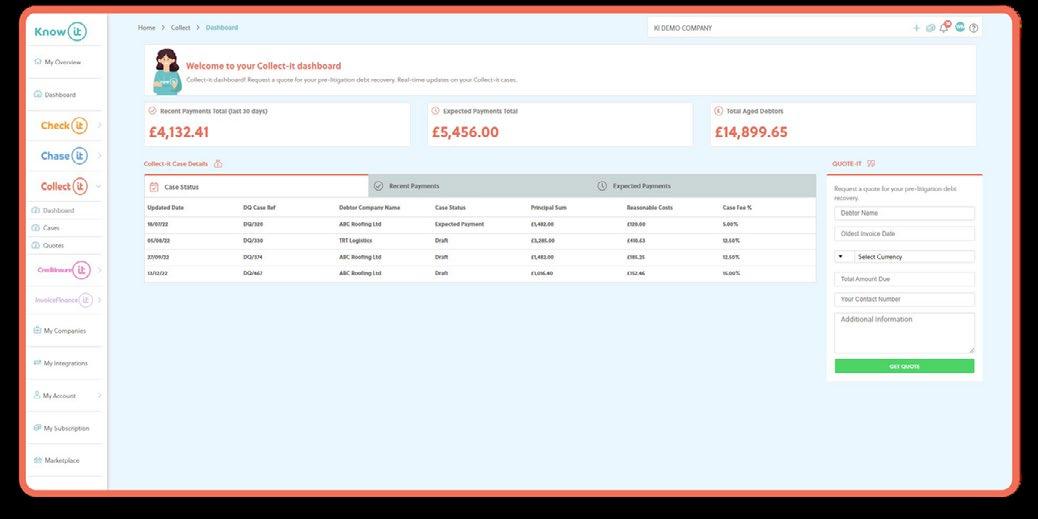The width and height of the screenshot is (1038, 519).
Task: Click the clock icon beside Expected Payments Total
Action: click(435, 111)
